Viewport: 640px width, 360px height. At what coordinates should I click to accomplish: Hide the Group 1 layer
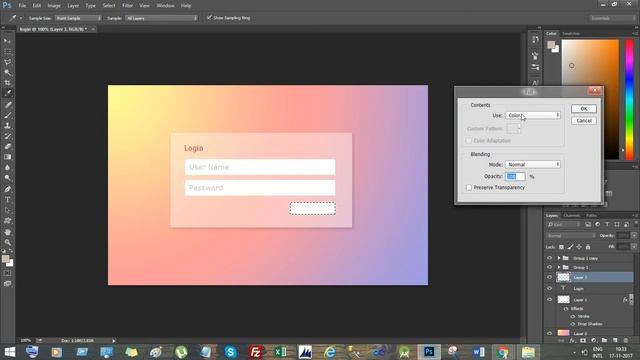549,267
